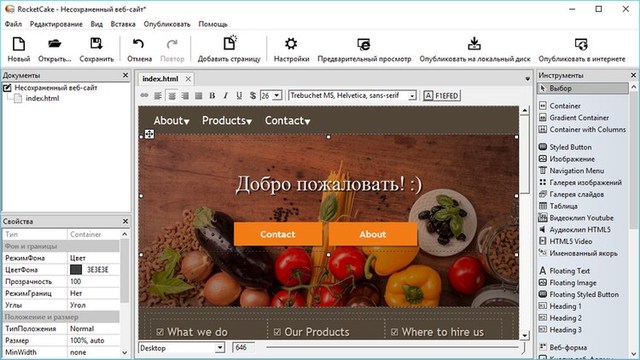This screenshot has height=360, width=640.
Task: Align text right
Action: (x=185, y=96)
